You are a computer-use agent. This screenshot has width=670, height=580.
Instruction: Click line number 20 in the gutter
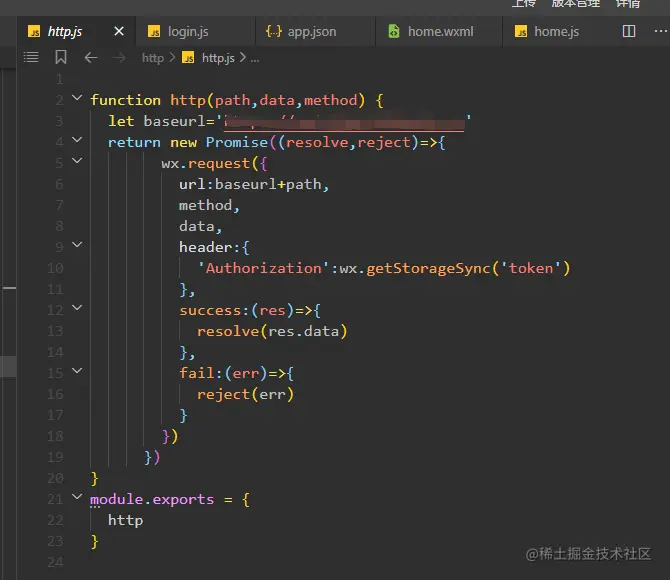pos(55,478)
